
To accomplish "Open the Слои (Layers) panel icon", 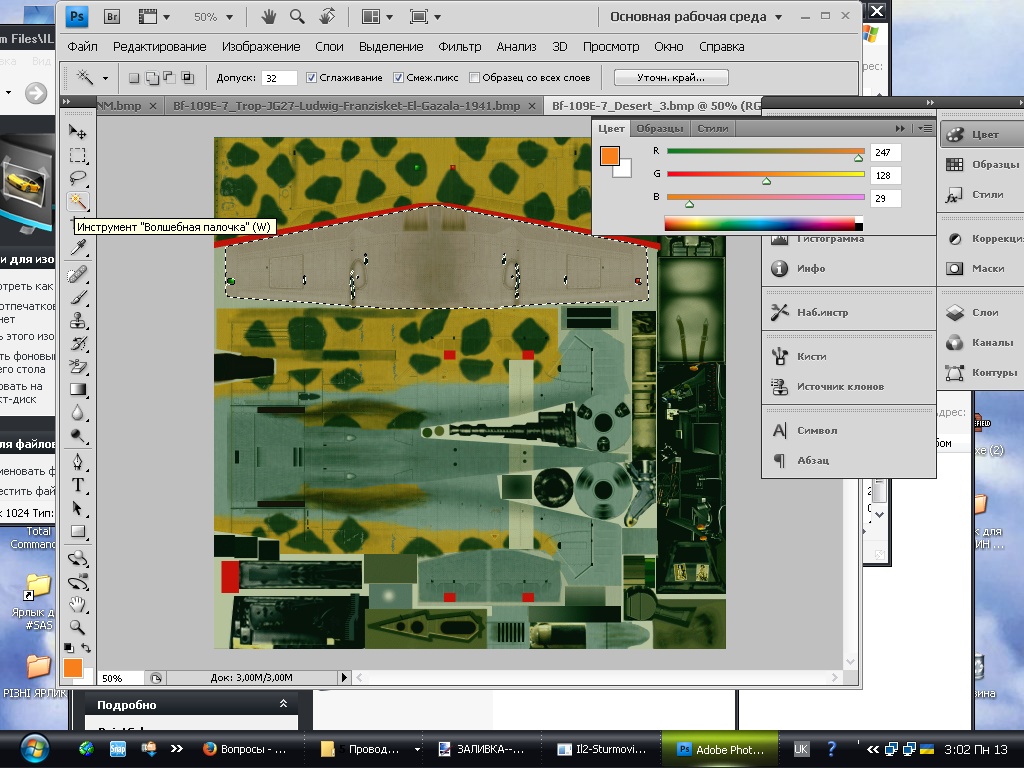I will tap(955, 312).
